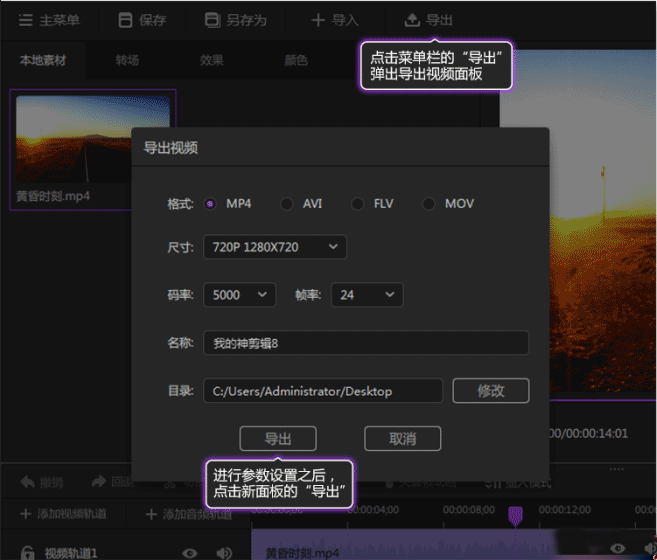Open the 尺寸 720P 1280X720 dropdown
This screenshot has width=657, height=560.
coord(274,246)
